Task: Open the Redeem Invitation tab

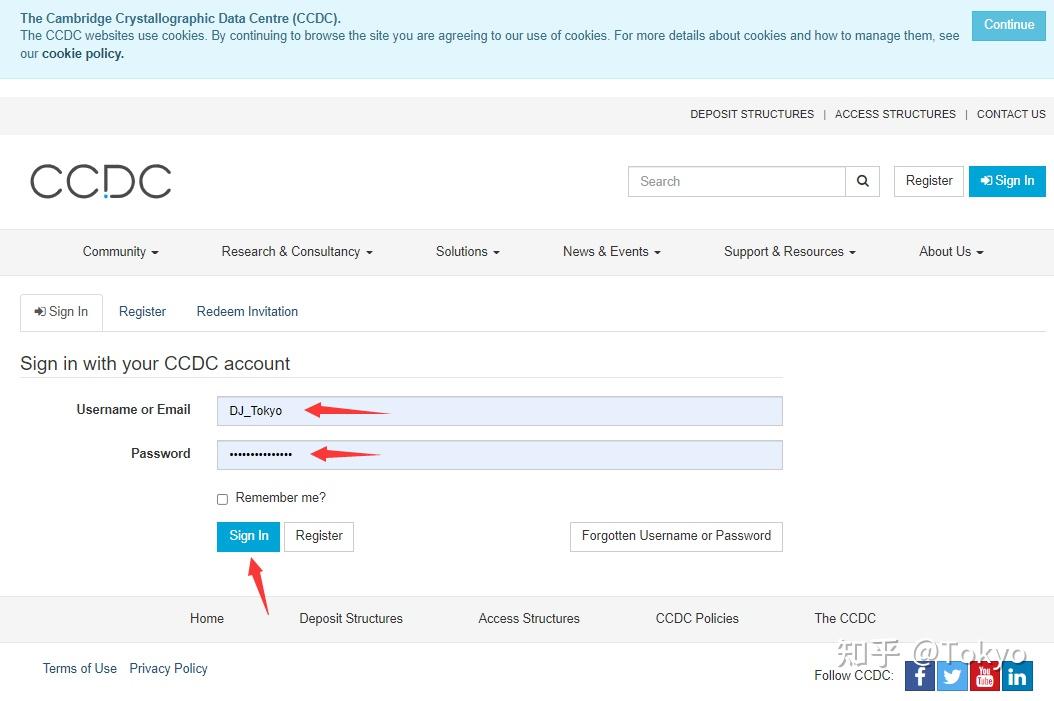Action: point(247,312)
